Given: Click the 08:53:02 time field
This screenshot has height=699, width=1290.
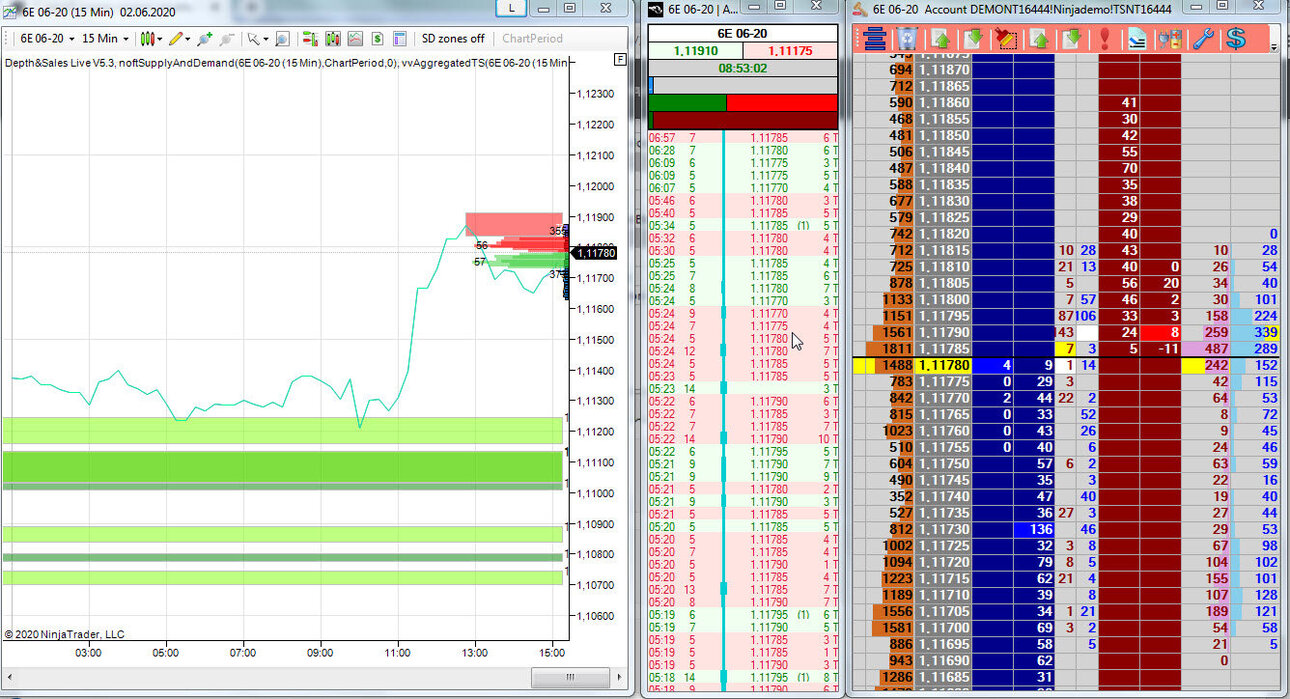Looking at the screenshot, I should tap(743, 68).
